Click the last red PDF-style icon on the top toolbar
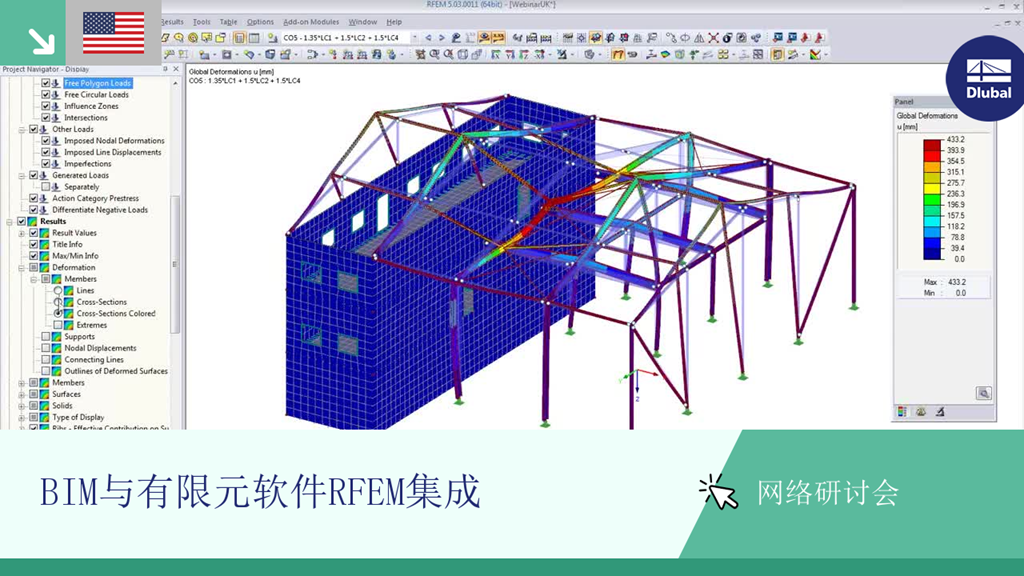This screenshot has width=1024, height=576. click(819, 38)
